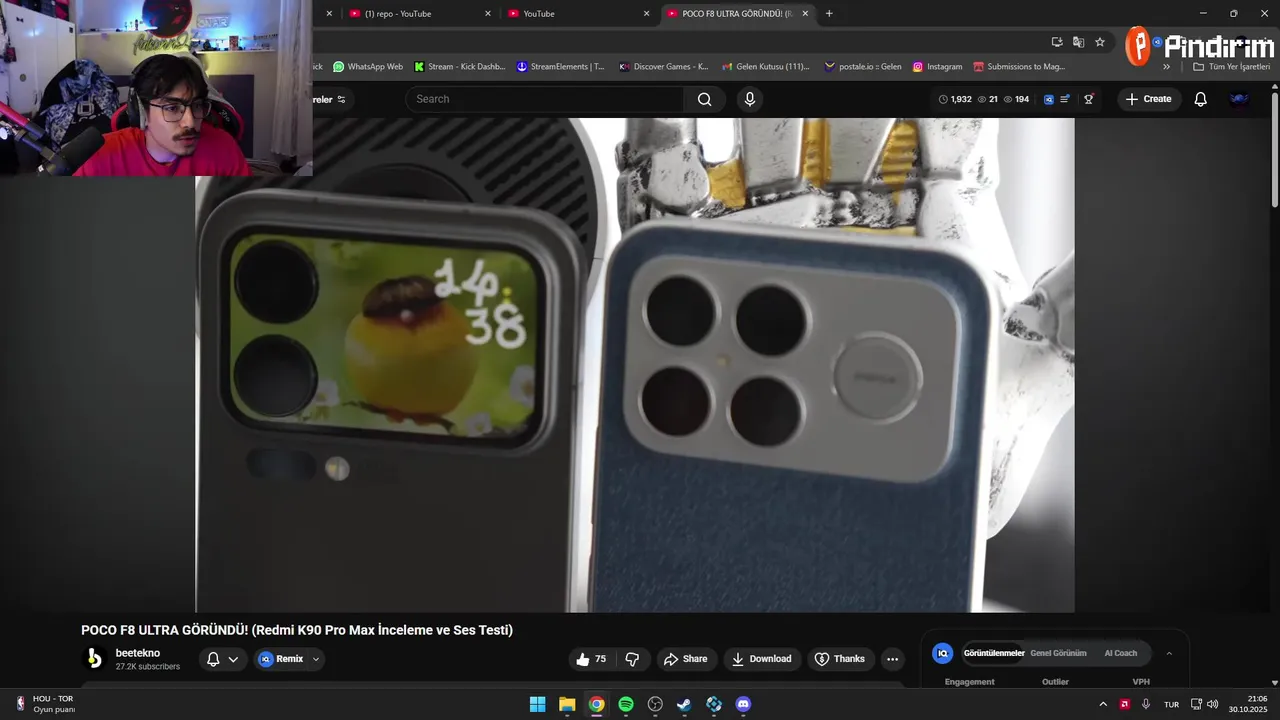The image size is (1280, 720).
Task: Select the Genel Görünüm tab
Action: pos(1058,653)
